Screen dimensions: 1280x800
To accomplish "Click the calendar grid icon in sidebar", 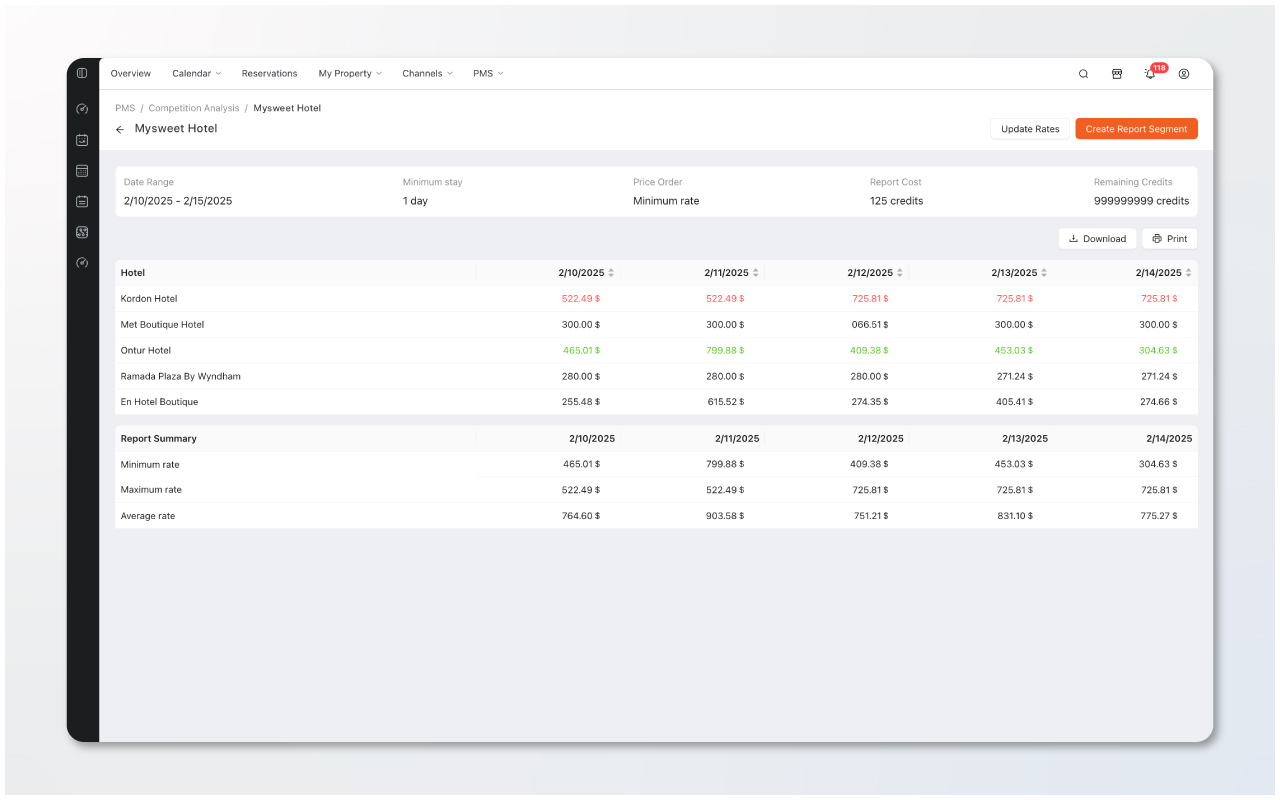I will 82,171.
